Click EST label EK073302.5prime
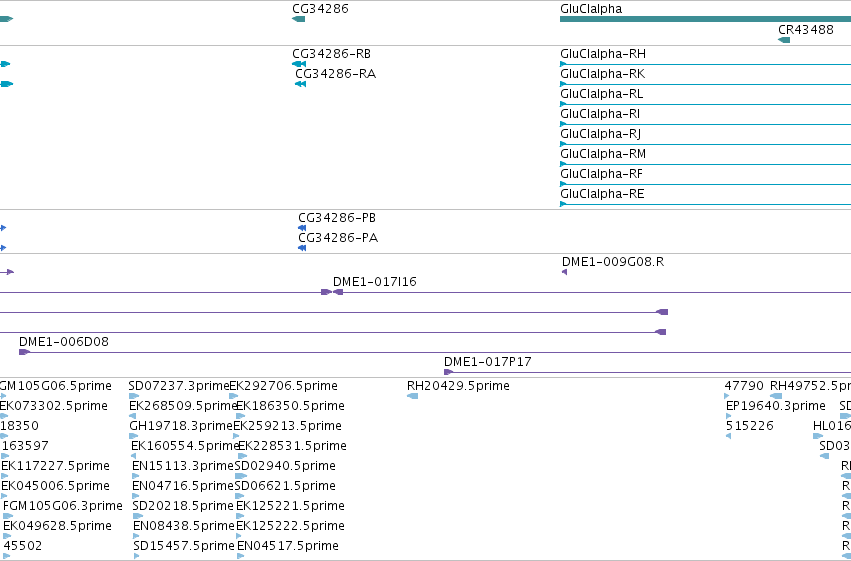Screen dimensions: 851x561 tap(54, 406)
